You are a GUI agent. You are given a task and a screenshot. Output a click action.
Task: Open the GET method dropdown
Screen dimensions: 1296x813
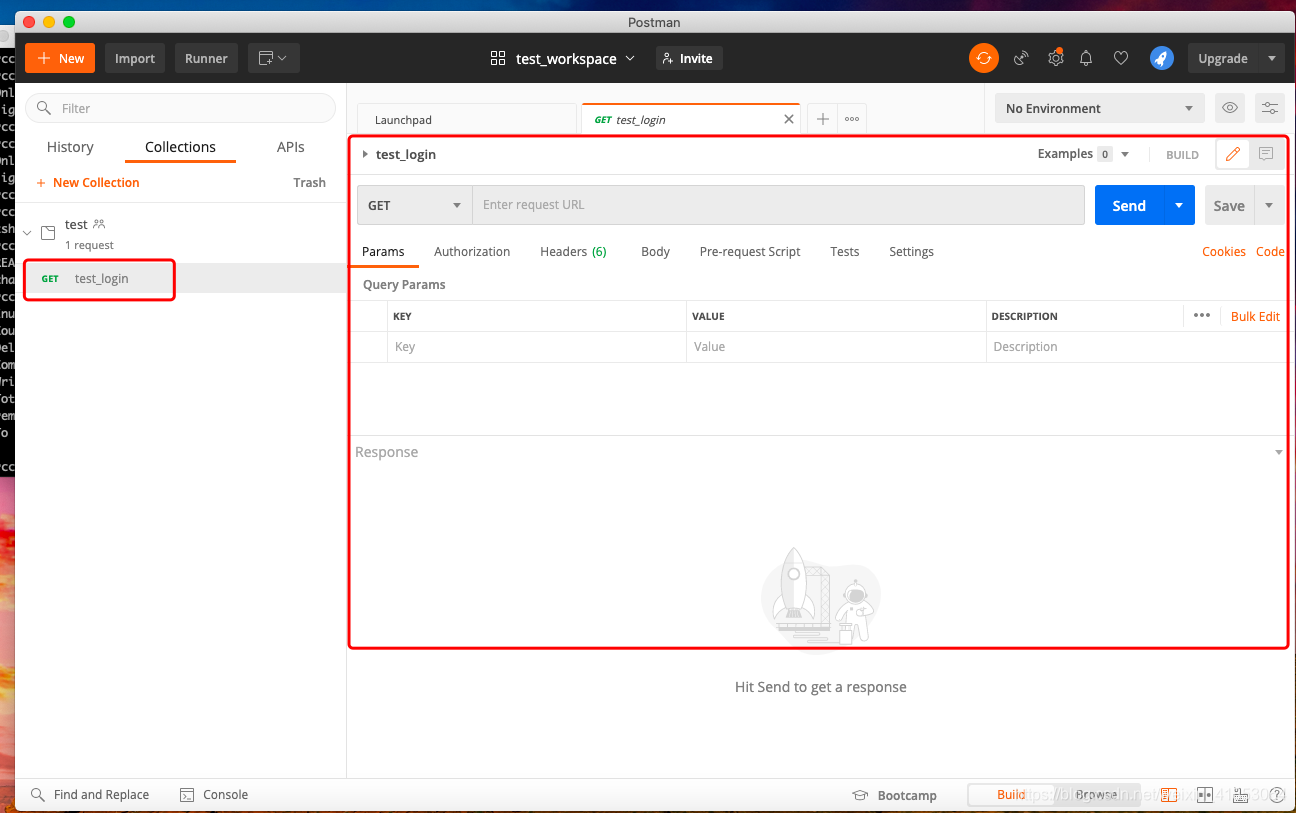point(414,205)
